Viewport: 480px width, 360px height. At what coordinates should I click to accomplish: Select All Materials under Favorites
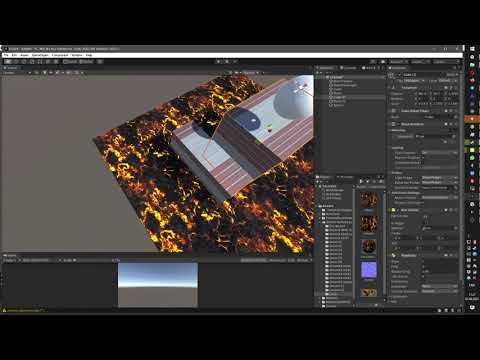pyautogui.click(x=333, y=190)
